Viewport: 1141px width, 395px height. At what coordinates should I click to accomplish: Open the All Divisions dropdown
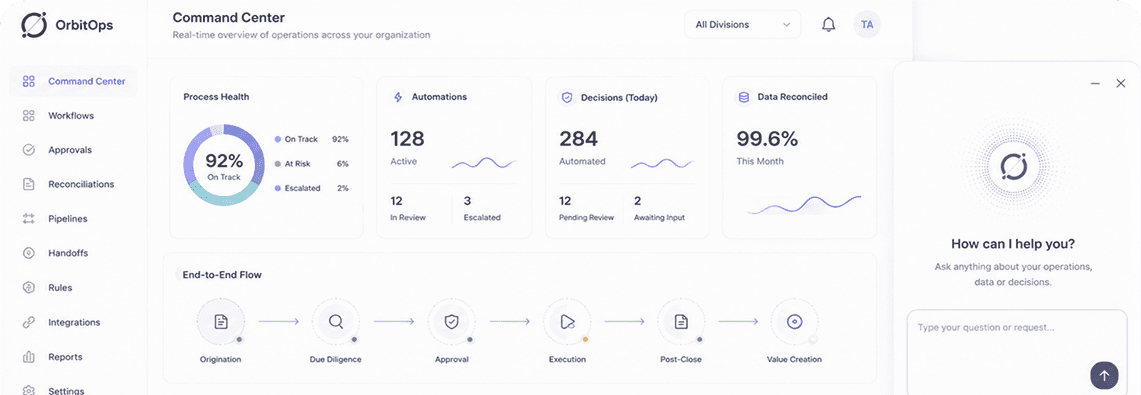point(742,25)
